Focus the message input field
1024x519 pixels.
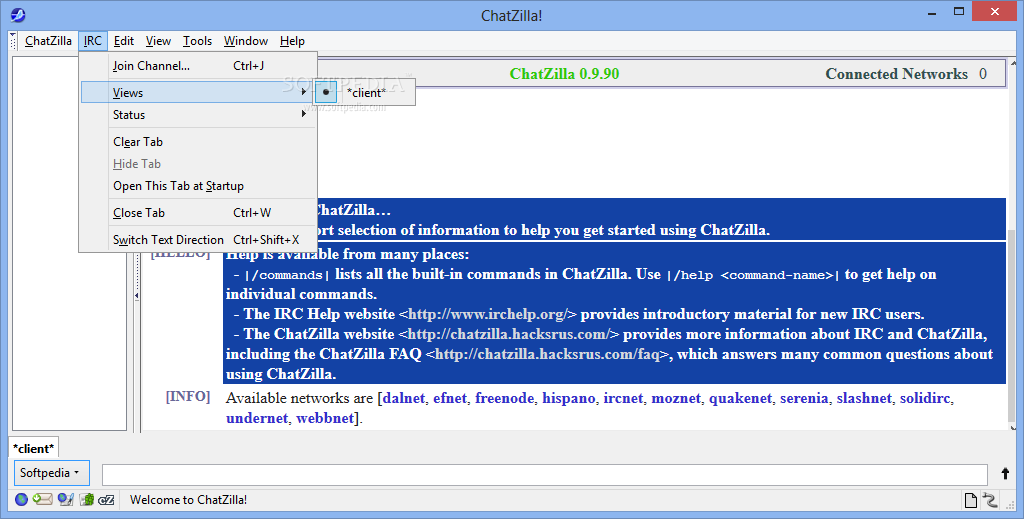point(545,475)
